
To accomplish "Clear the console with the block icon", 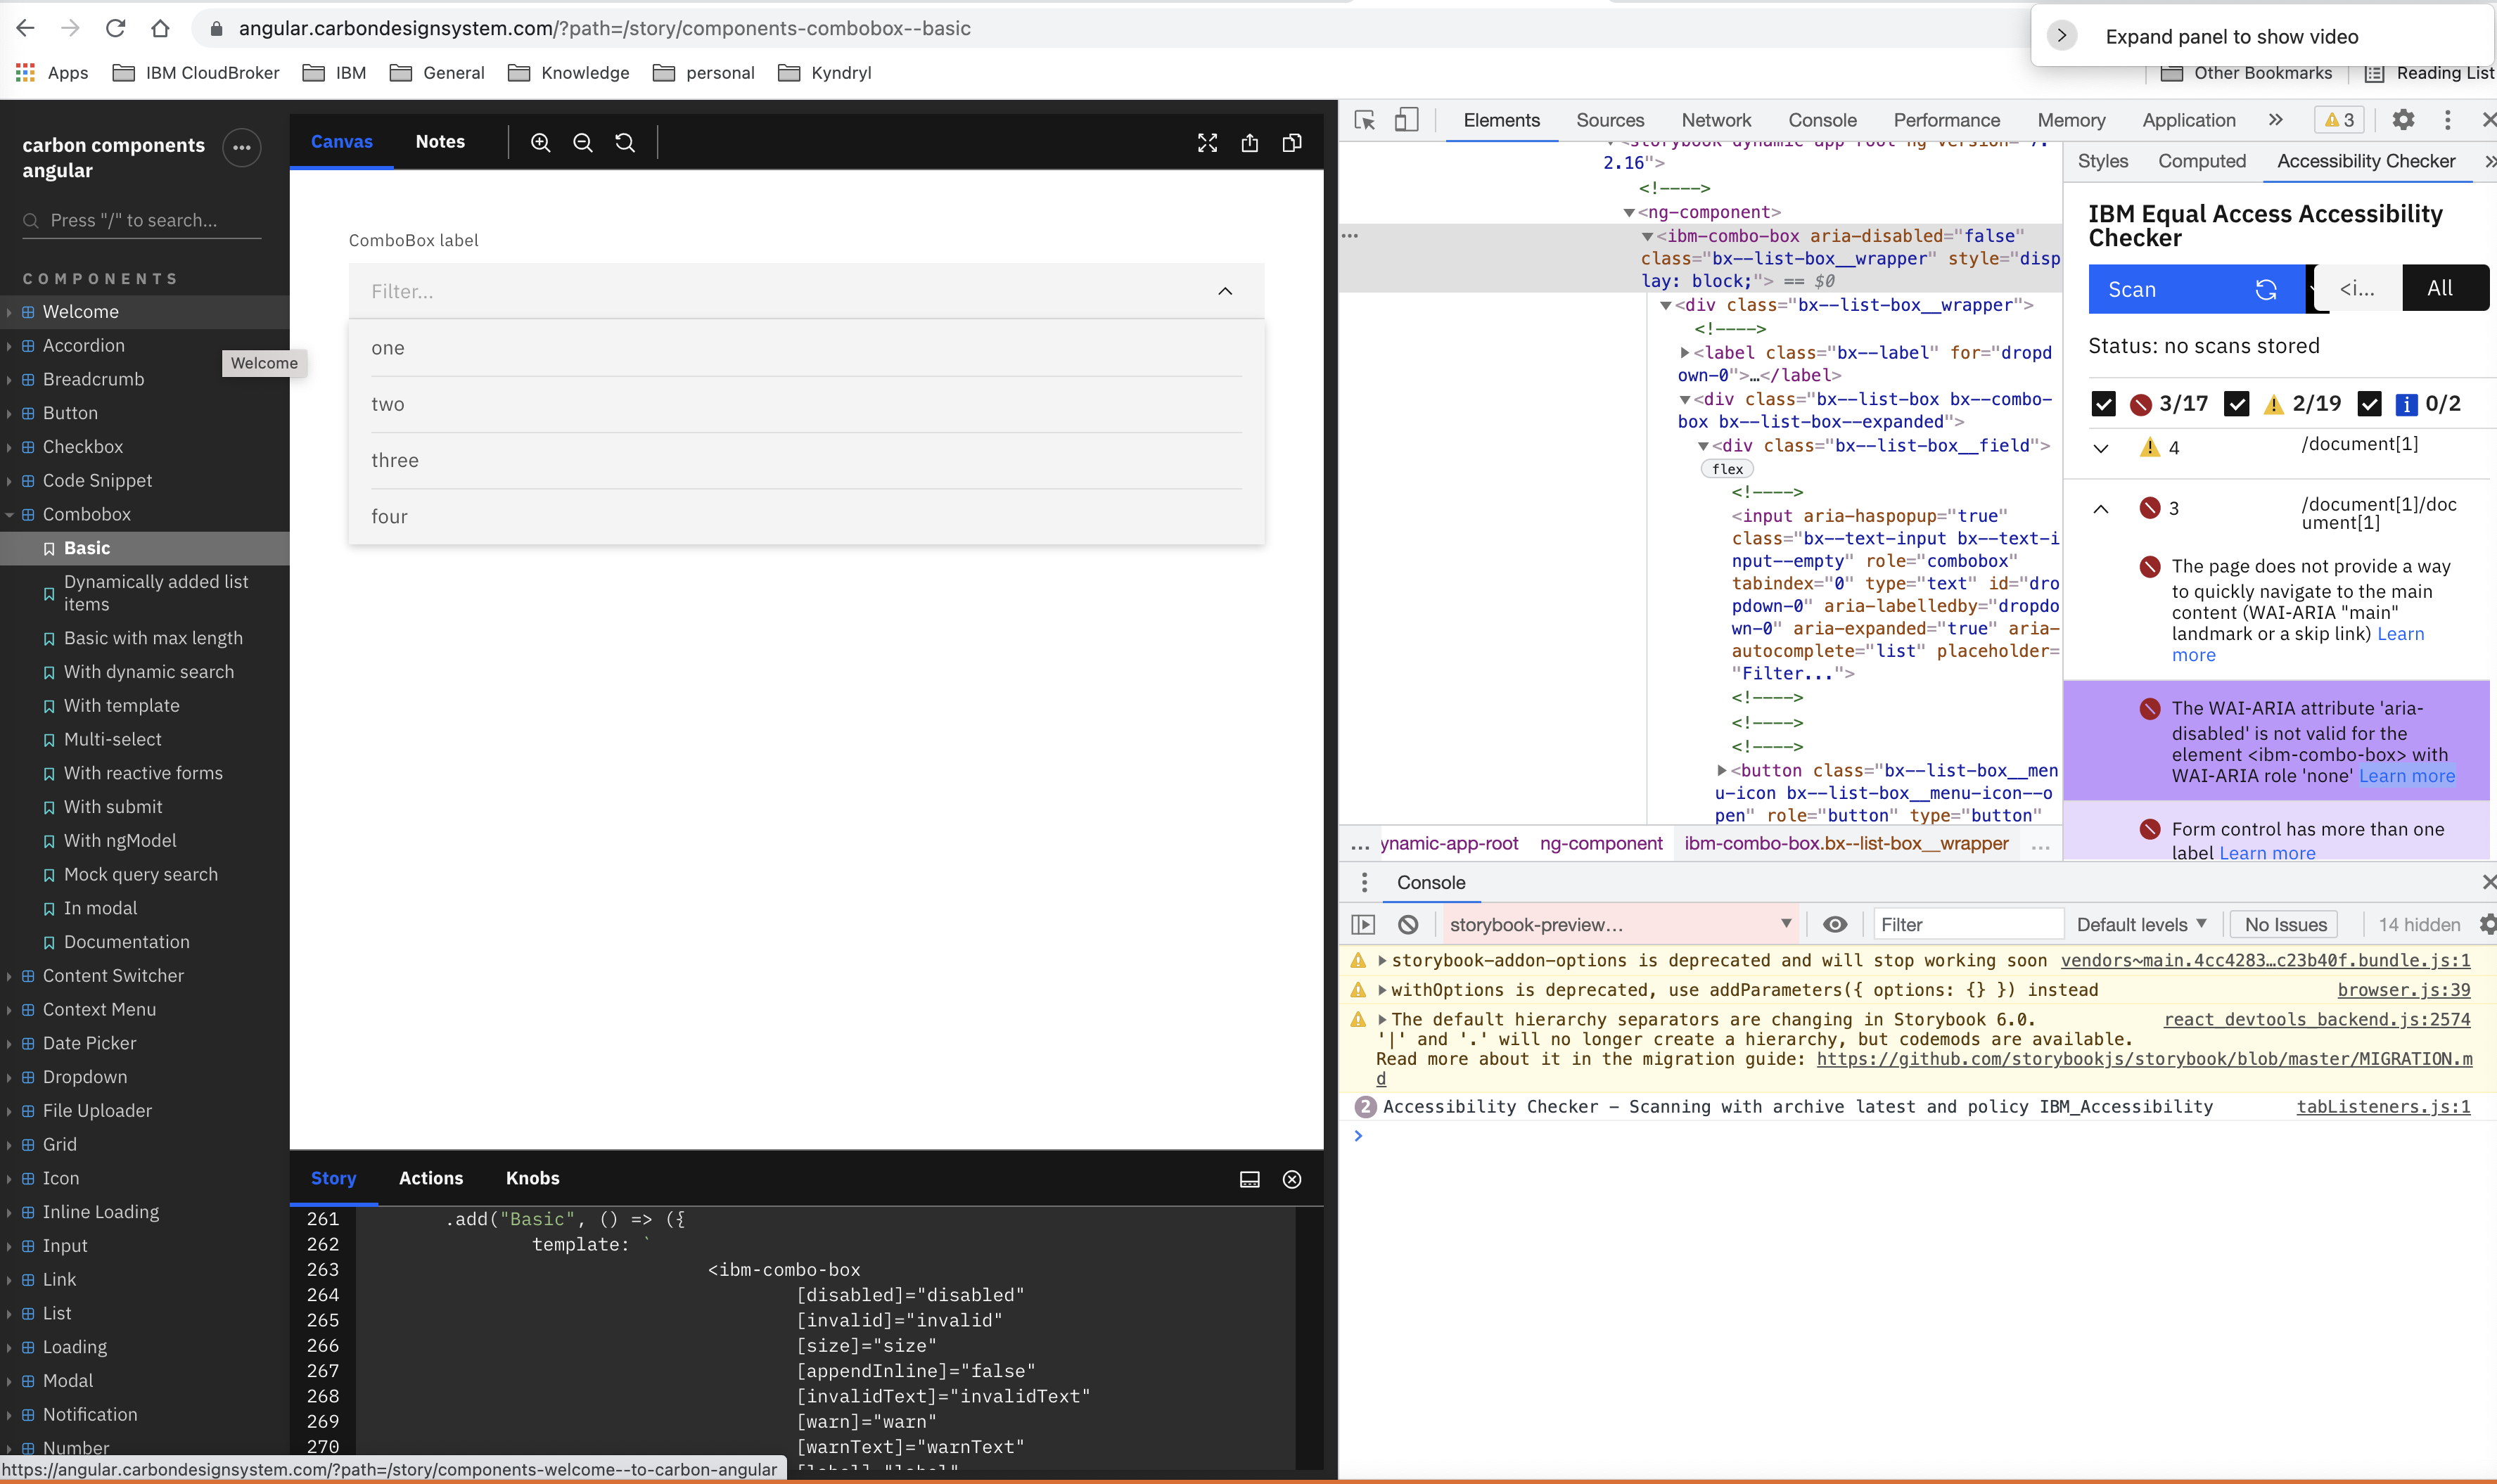I will tap(1407, 923).
